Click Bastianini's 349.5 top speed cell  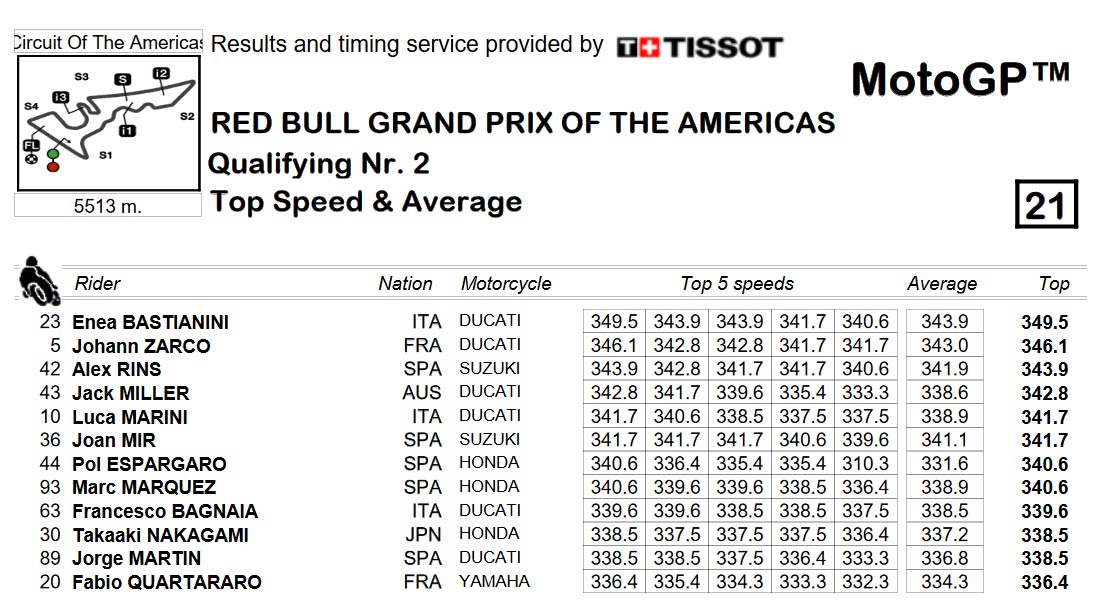click(614, 322)
